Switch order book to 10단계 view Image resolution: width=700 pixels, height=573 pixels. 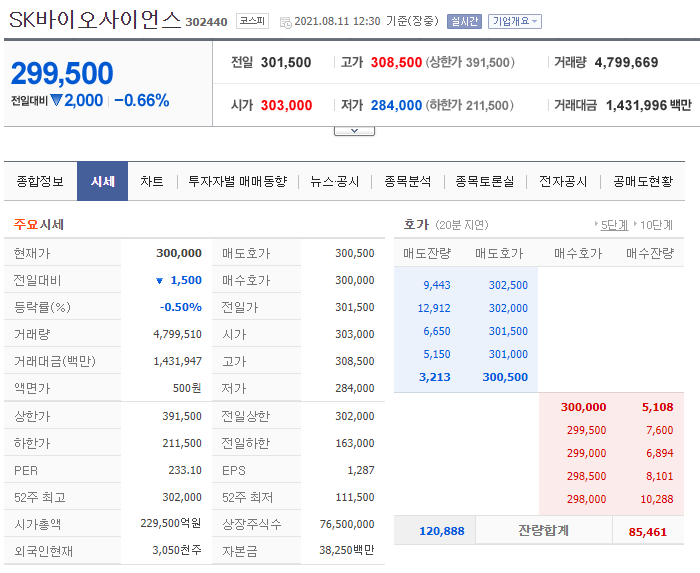656,225
